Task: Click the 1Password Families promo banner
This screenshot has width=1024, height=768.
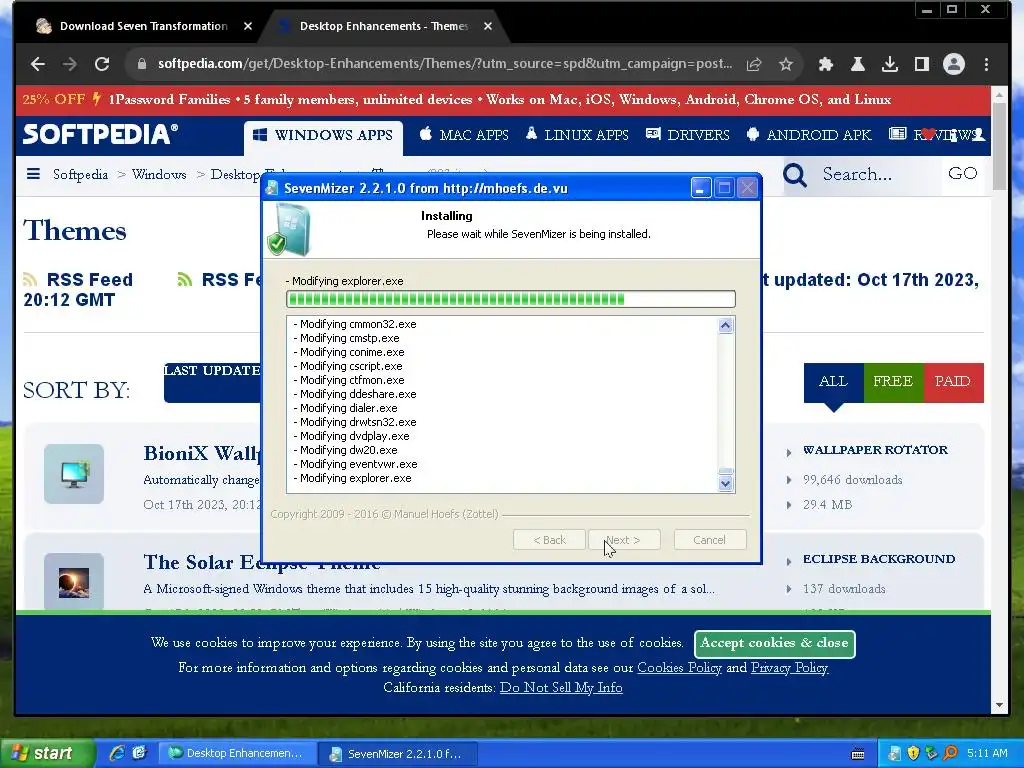Action: [x=503, y=99]
